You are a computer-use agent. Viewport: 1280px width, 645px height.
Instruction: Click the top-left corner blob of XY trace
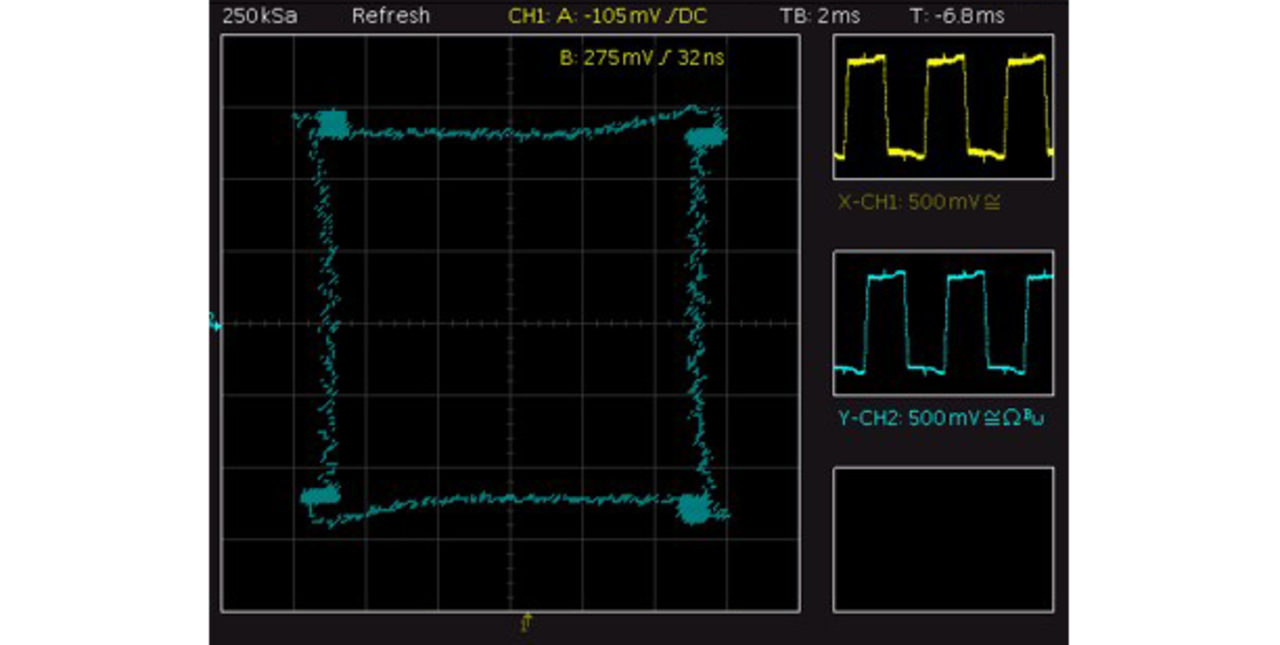[331, 124]
